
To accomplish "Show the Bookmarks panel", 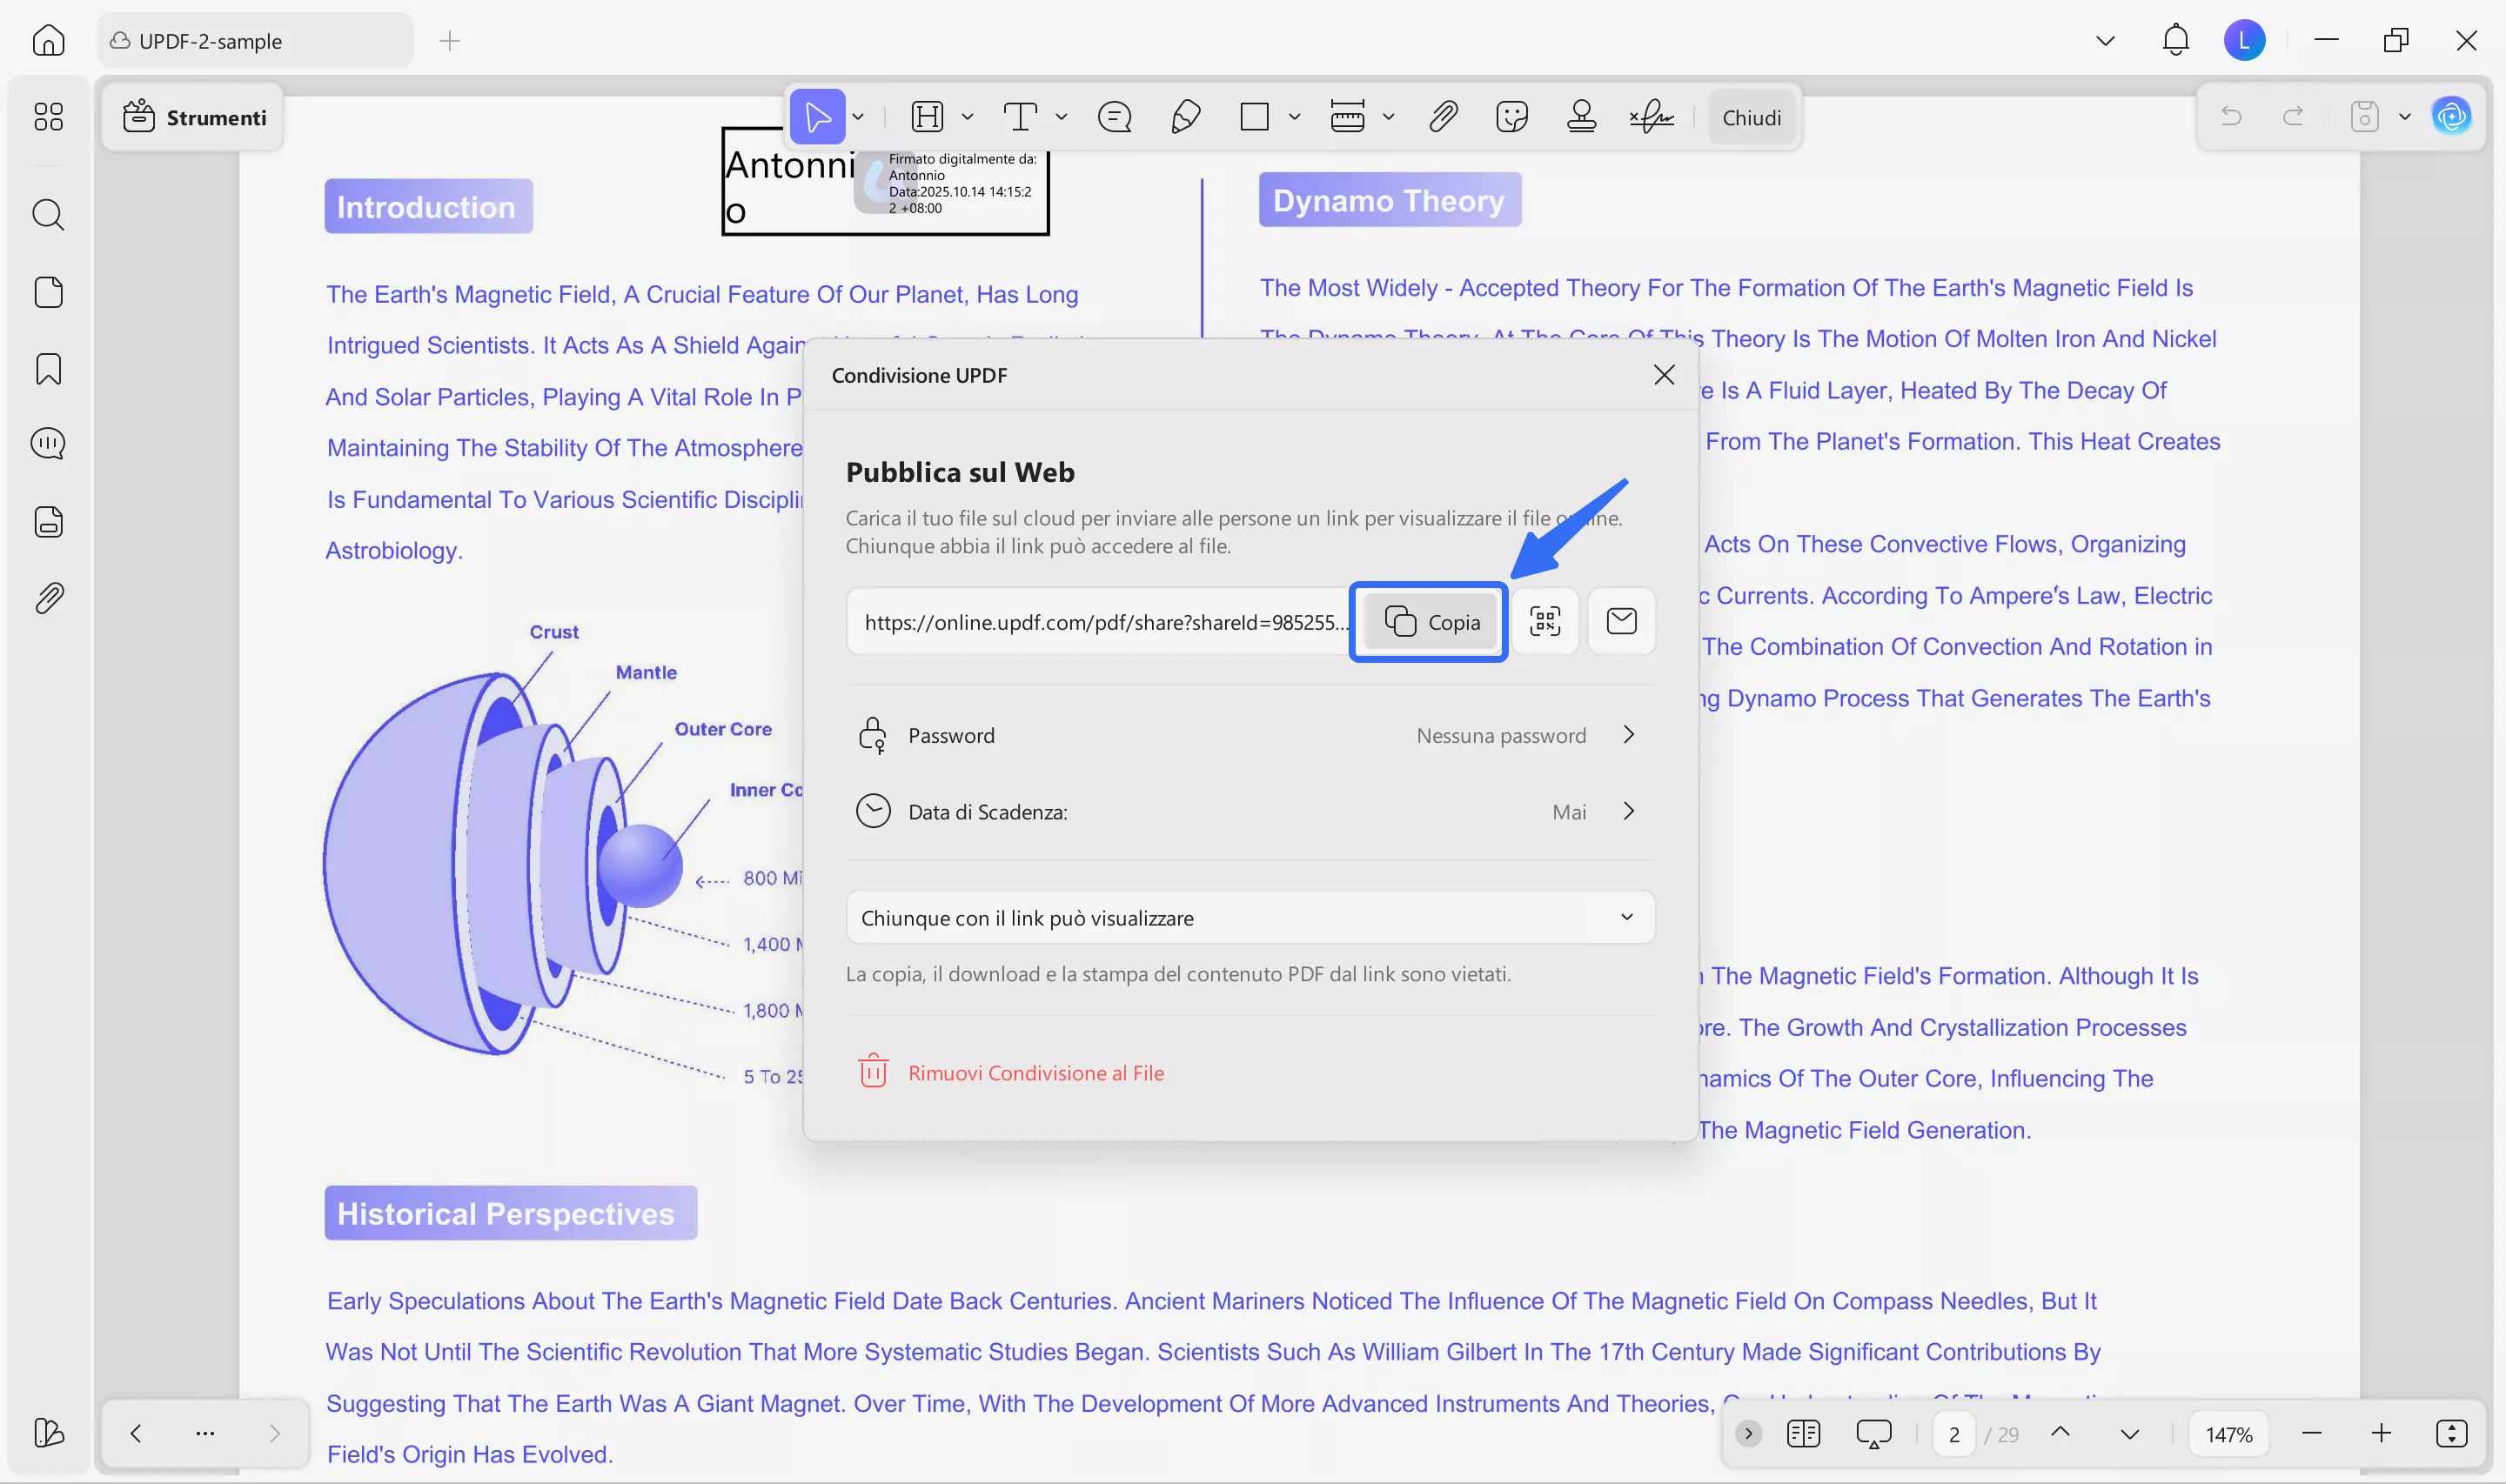I will click(47, 369).
